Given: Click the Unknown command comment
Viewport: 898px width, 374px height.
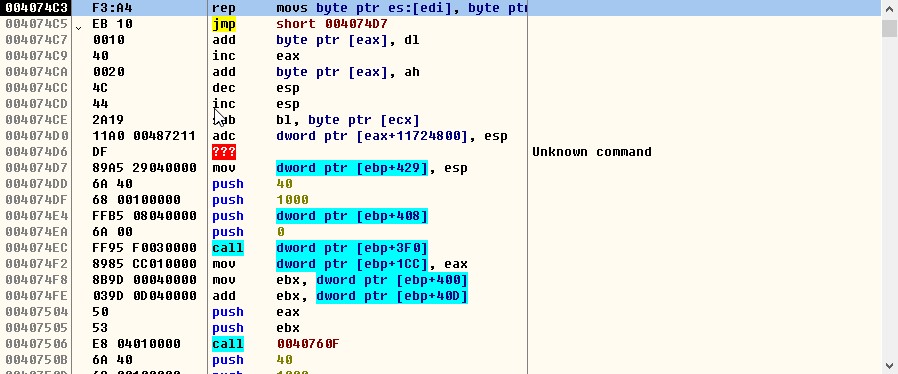Looking at the screenshot, I should click(x=592, y=152).
